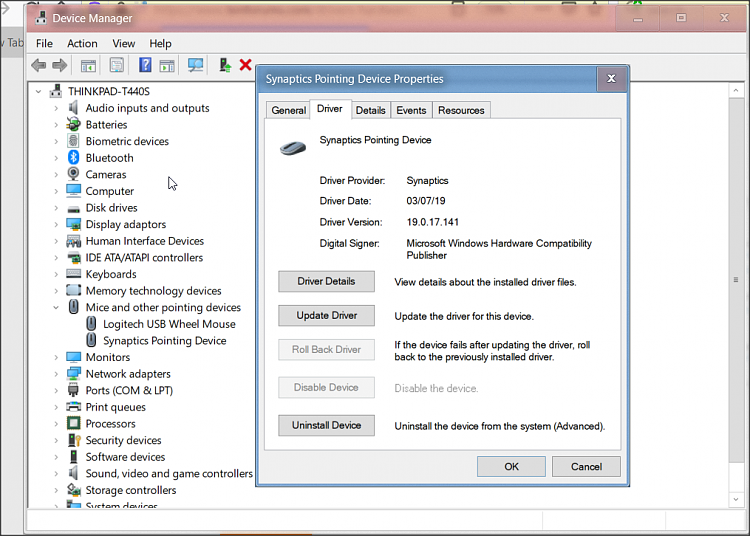
Task: Switch to the Details tab
Action: [x=371, y=110]
